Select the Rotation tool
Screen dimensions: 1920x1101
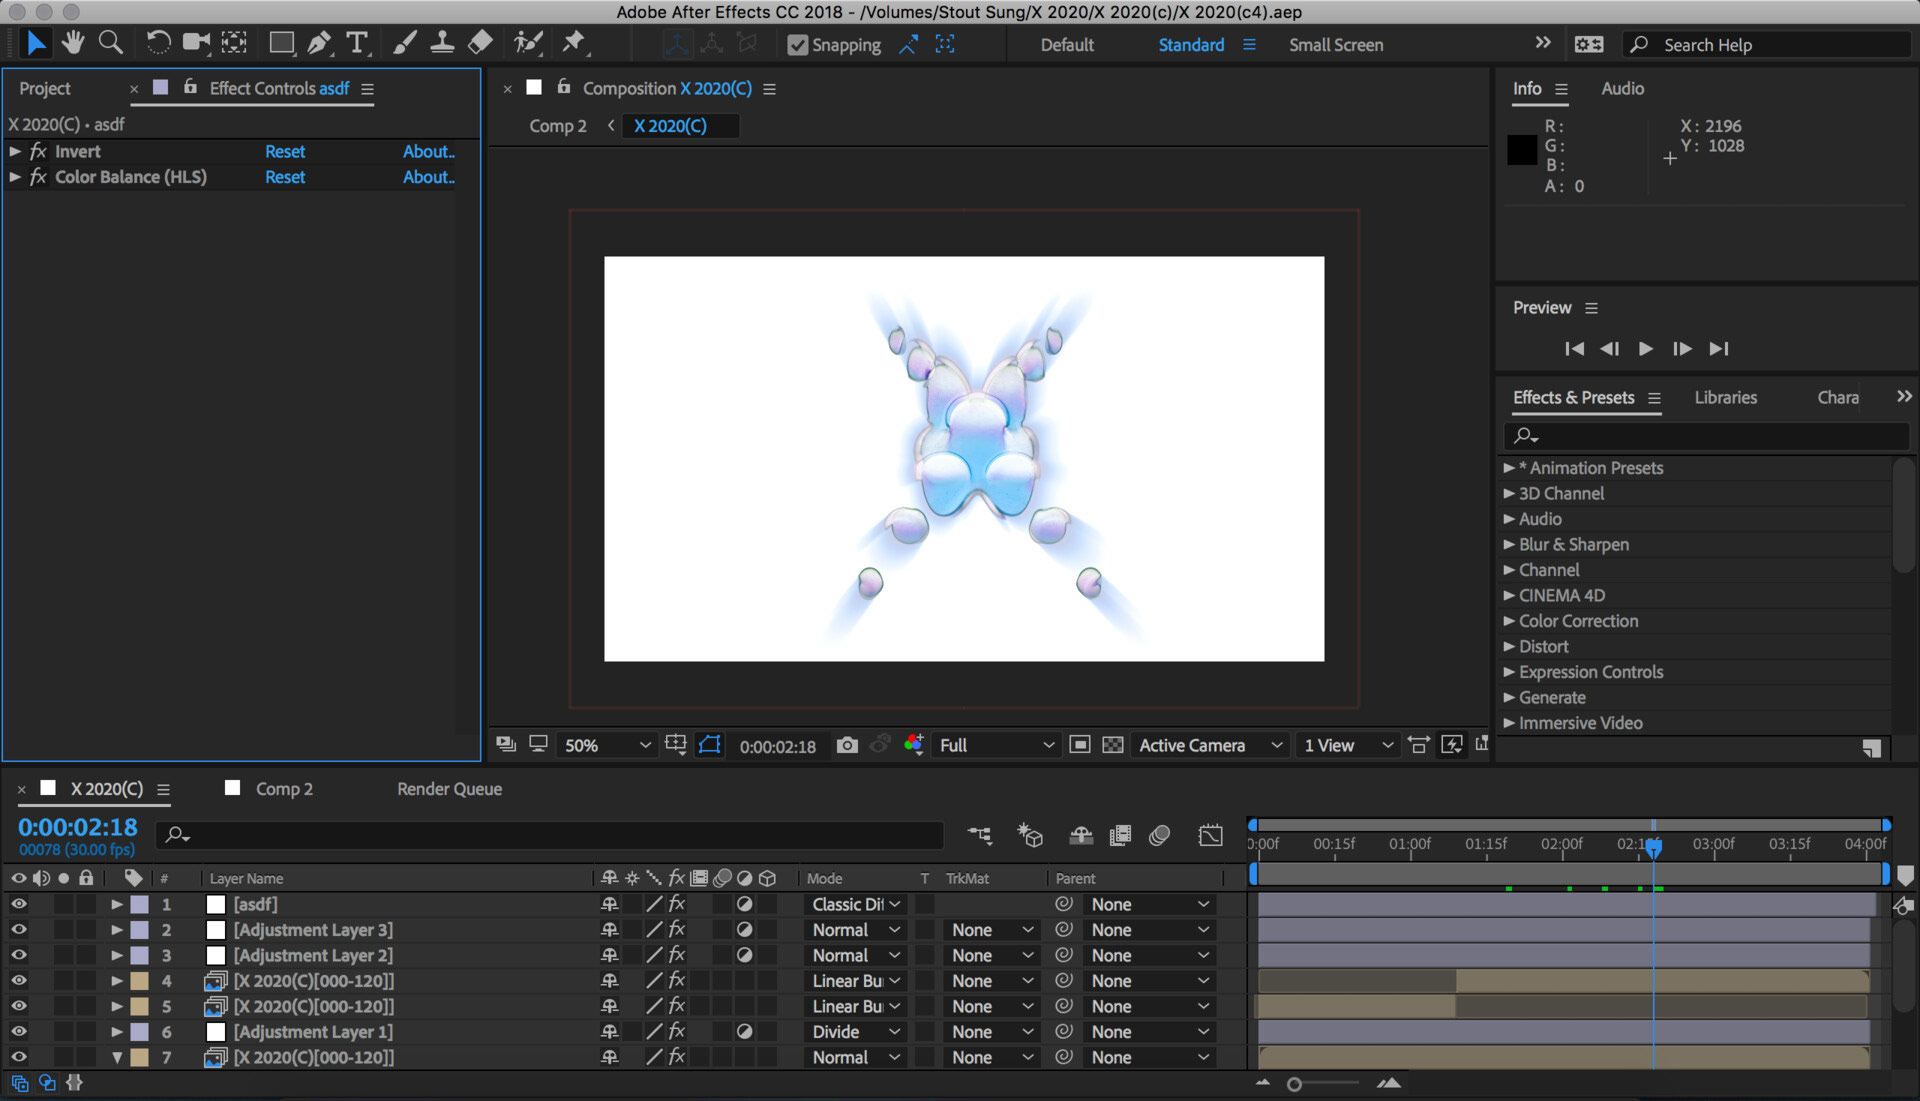pos(157,43)
